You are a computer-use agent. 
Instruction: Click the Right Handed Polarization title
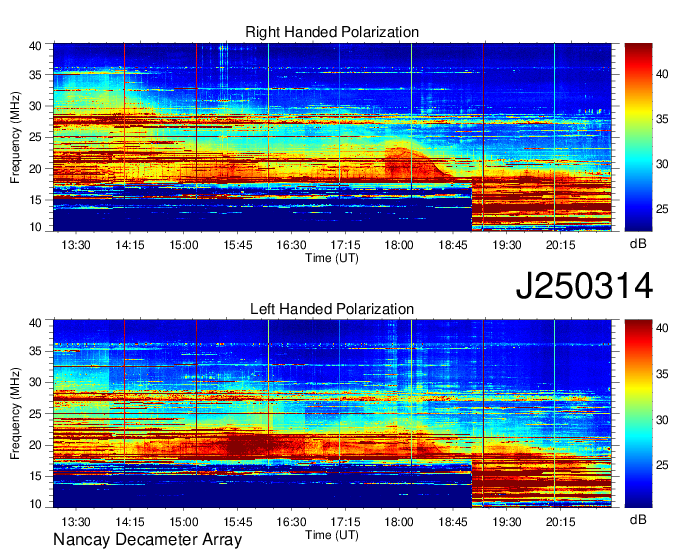[x=332, y=32]
